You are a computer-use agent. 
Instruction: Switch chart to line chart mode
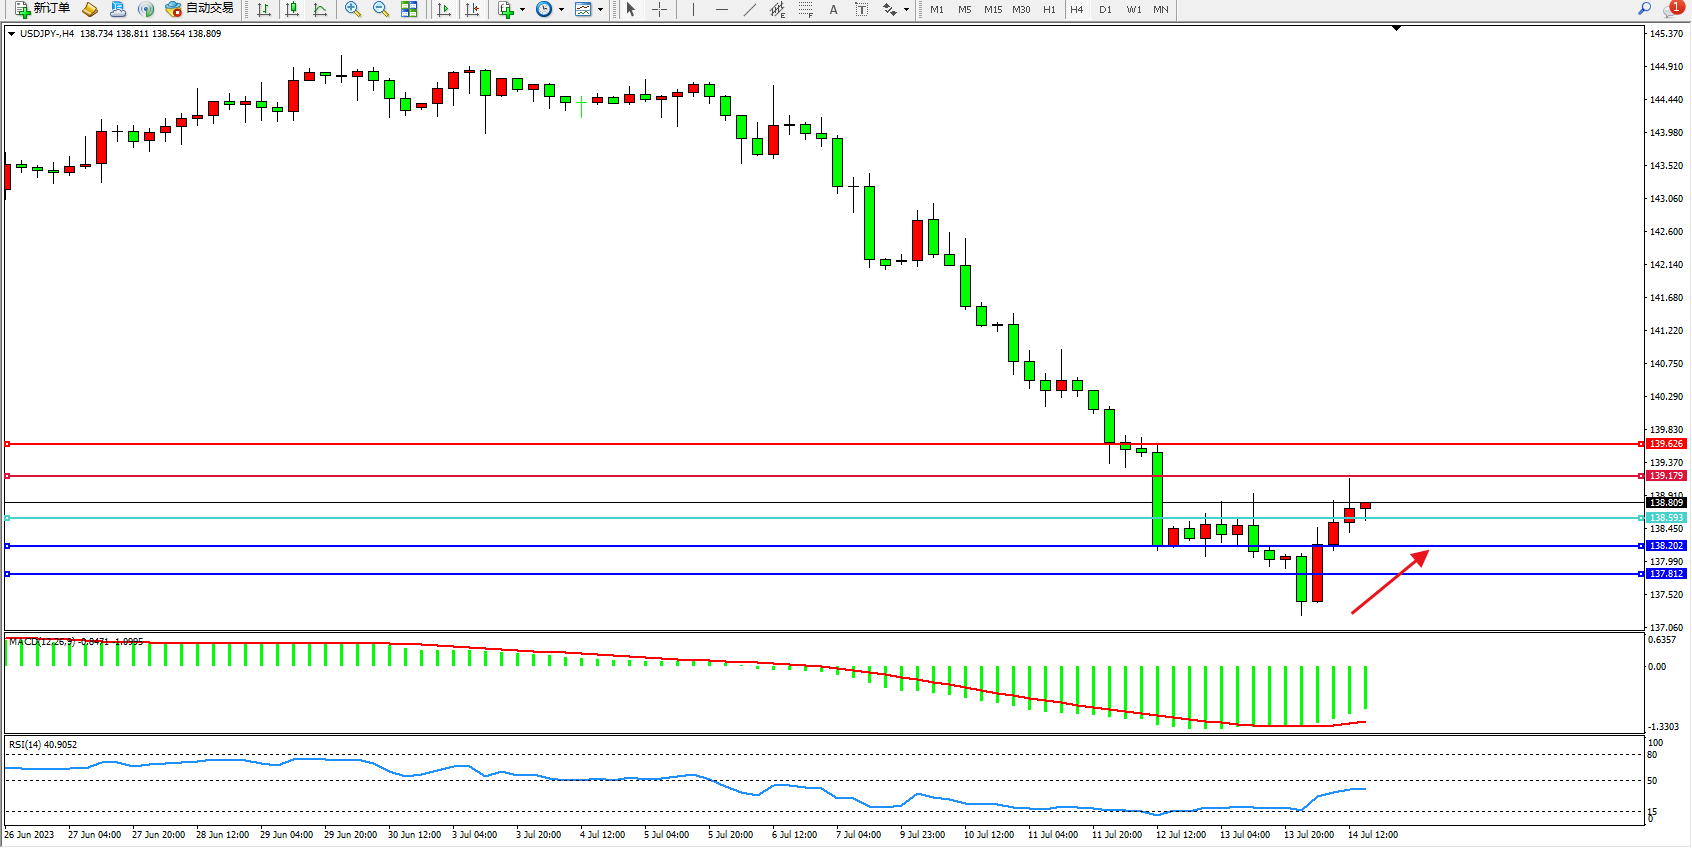point(320,9)
